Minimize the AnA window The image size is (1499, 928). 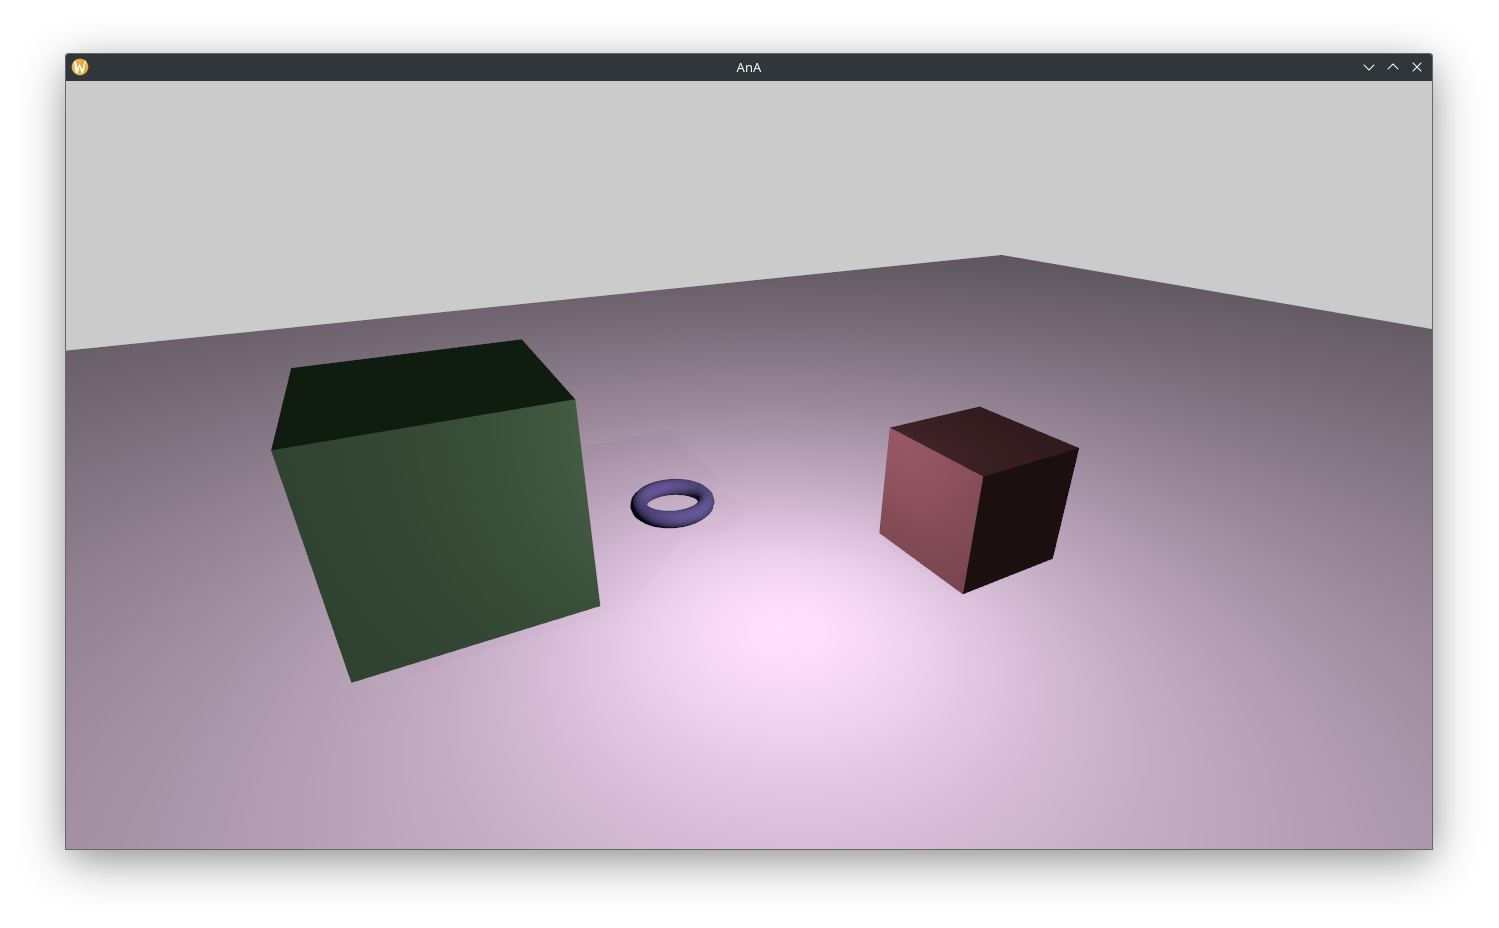(1368, 67)
